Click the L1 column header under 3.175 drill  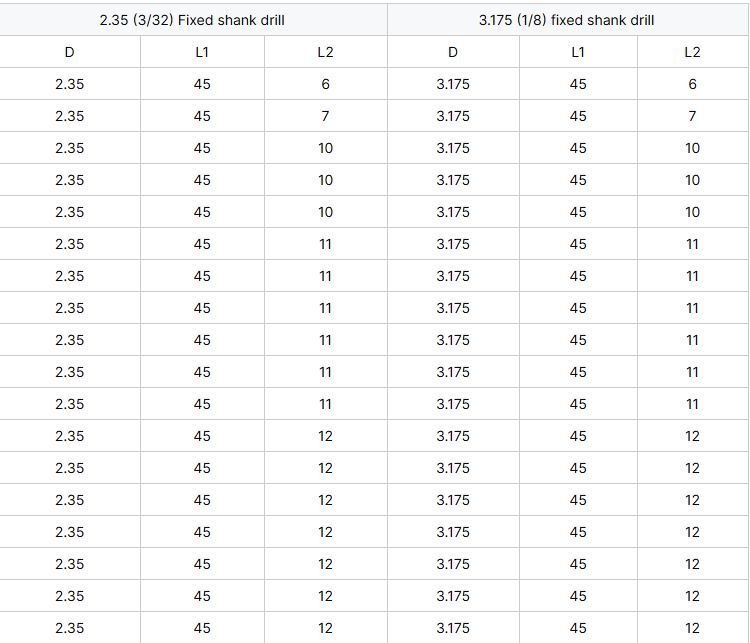578,52
